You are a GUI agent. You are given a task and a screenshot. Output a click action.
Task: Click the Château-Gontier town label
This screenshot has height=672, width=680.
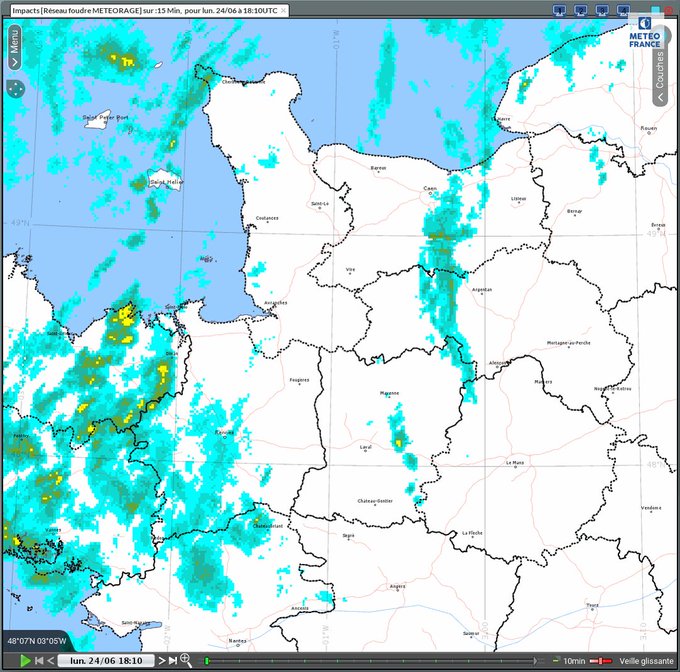tap(375, 501)
